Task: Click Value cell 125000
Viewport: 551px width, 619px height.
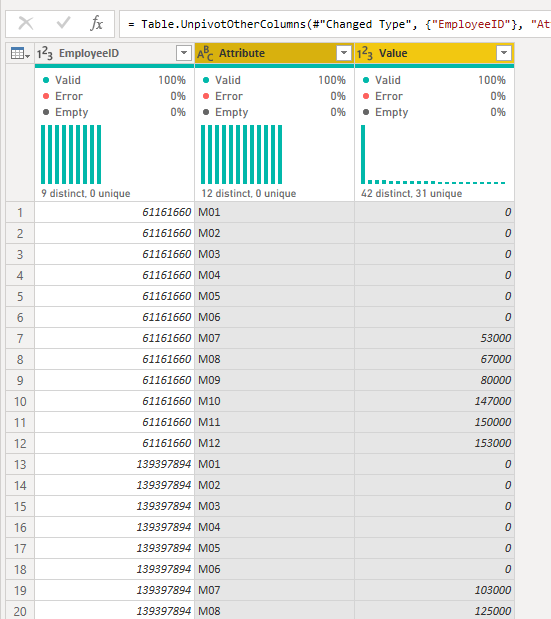Action: coord(434,611)
